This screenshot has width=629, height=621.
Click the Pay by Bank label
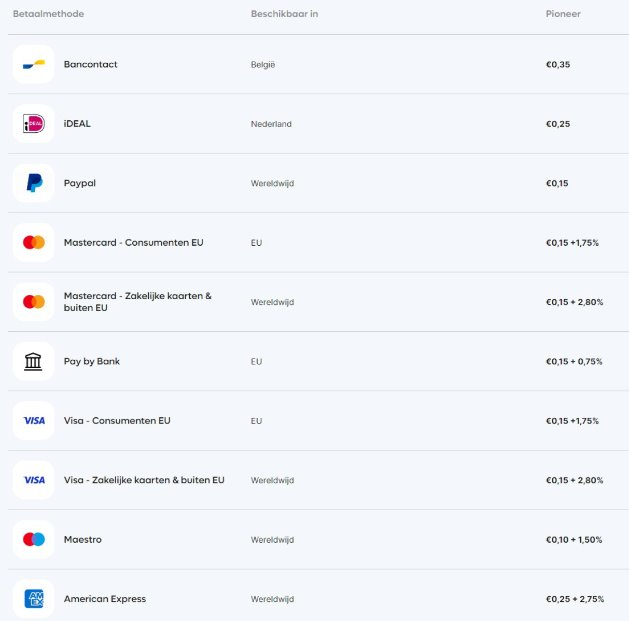pyautogui.click(x=91, y=361)
